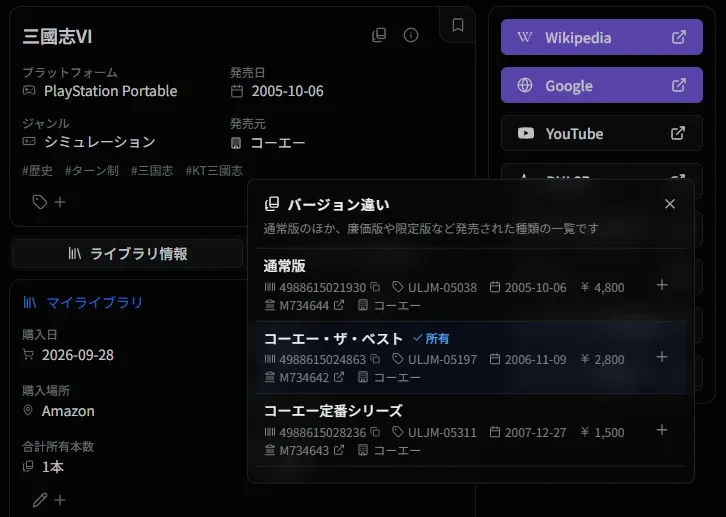Screen dimensions: 726x517
Task: Select the #三国志 hashtag
Action: pos(152,171)
